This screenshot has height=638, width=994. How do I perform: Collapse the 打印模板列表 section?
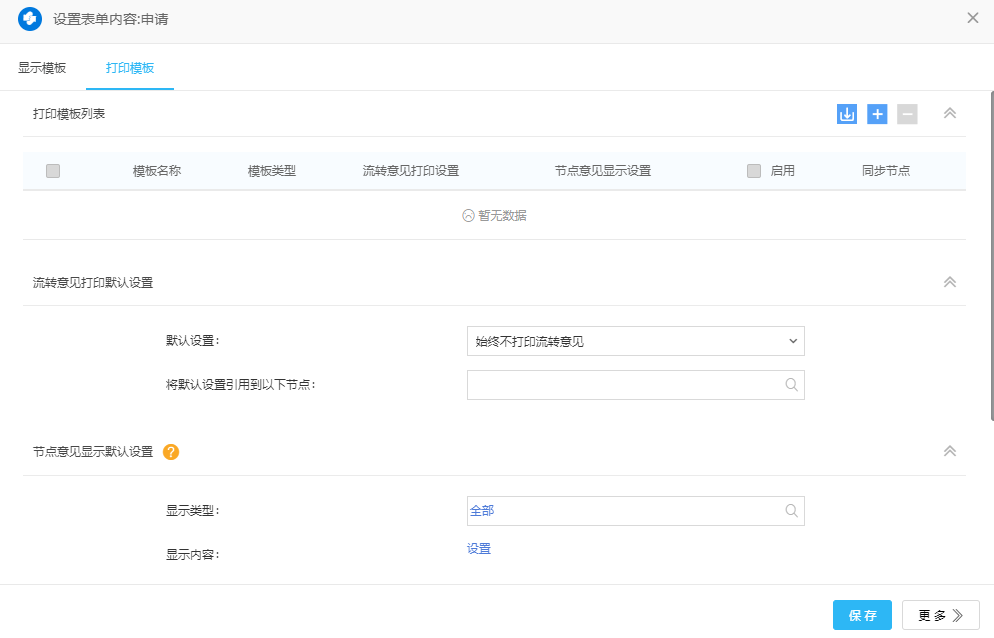pyautogui.click(x=950, y=114)
